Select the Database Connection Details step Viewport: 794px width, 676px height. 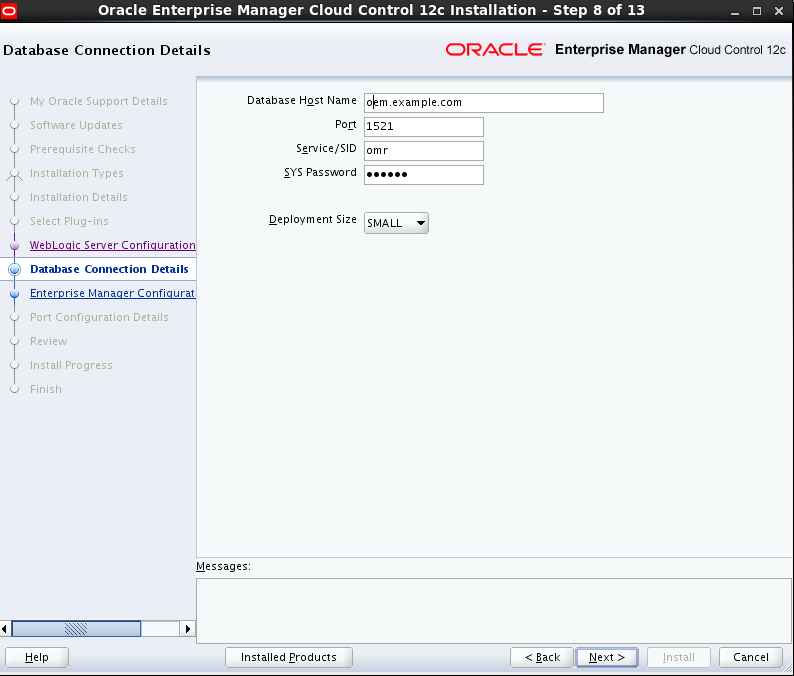click(109, 269)
